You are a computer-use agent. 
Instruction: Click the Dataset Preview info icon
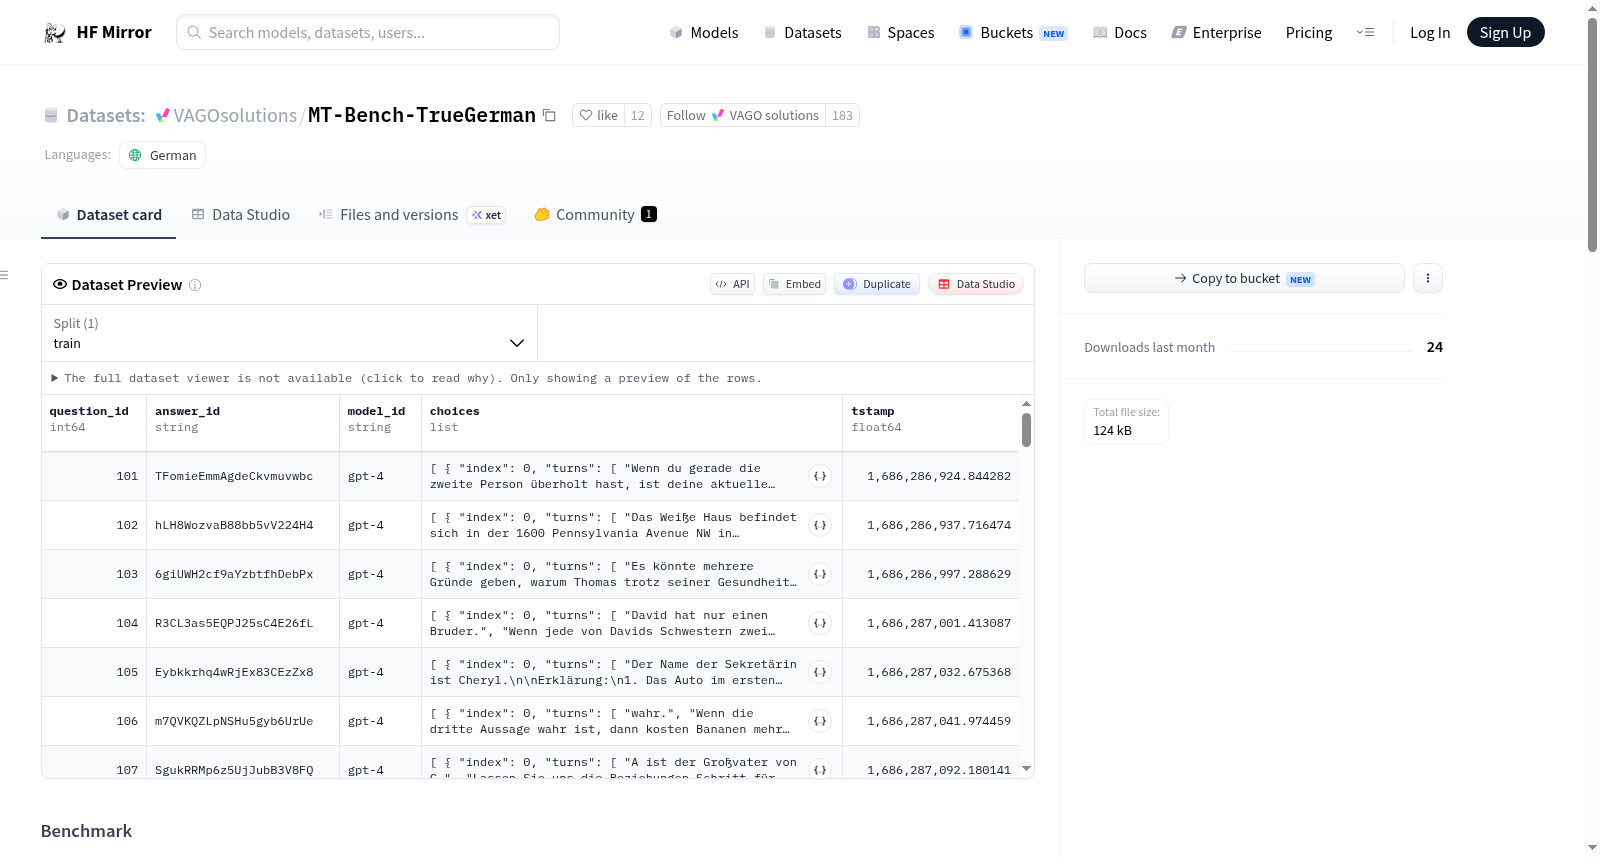195,285
